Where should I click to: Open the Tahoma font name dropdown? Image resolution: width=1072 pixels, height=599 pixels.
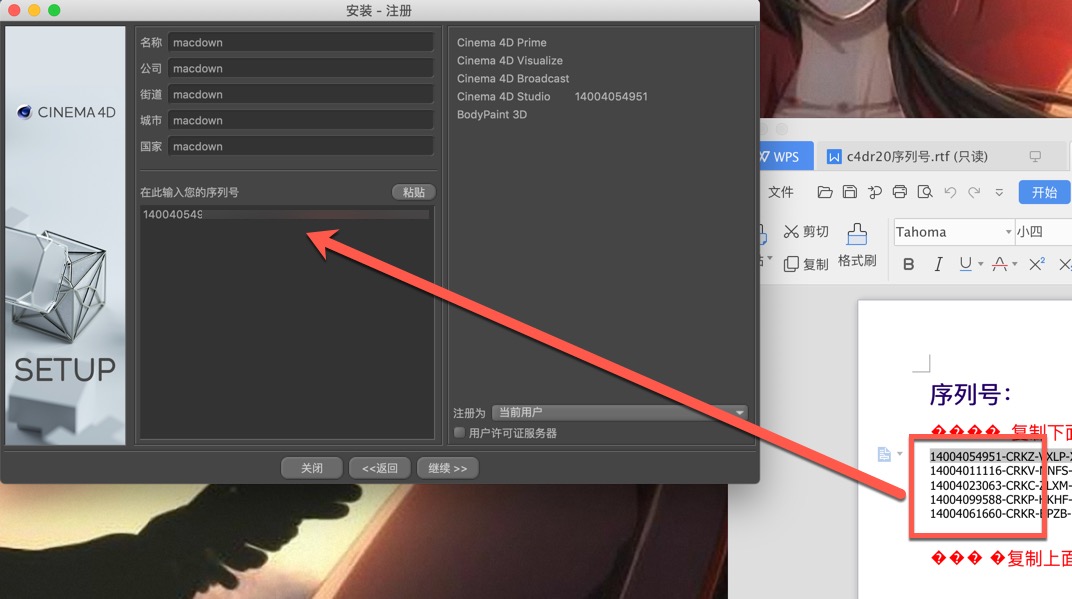point(1008,232)
